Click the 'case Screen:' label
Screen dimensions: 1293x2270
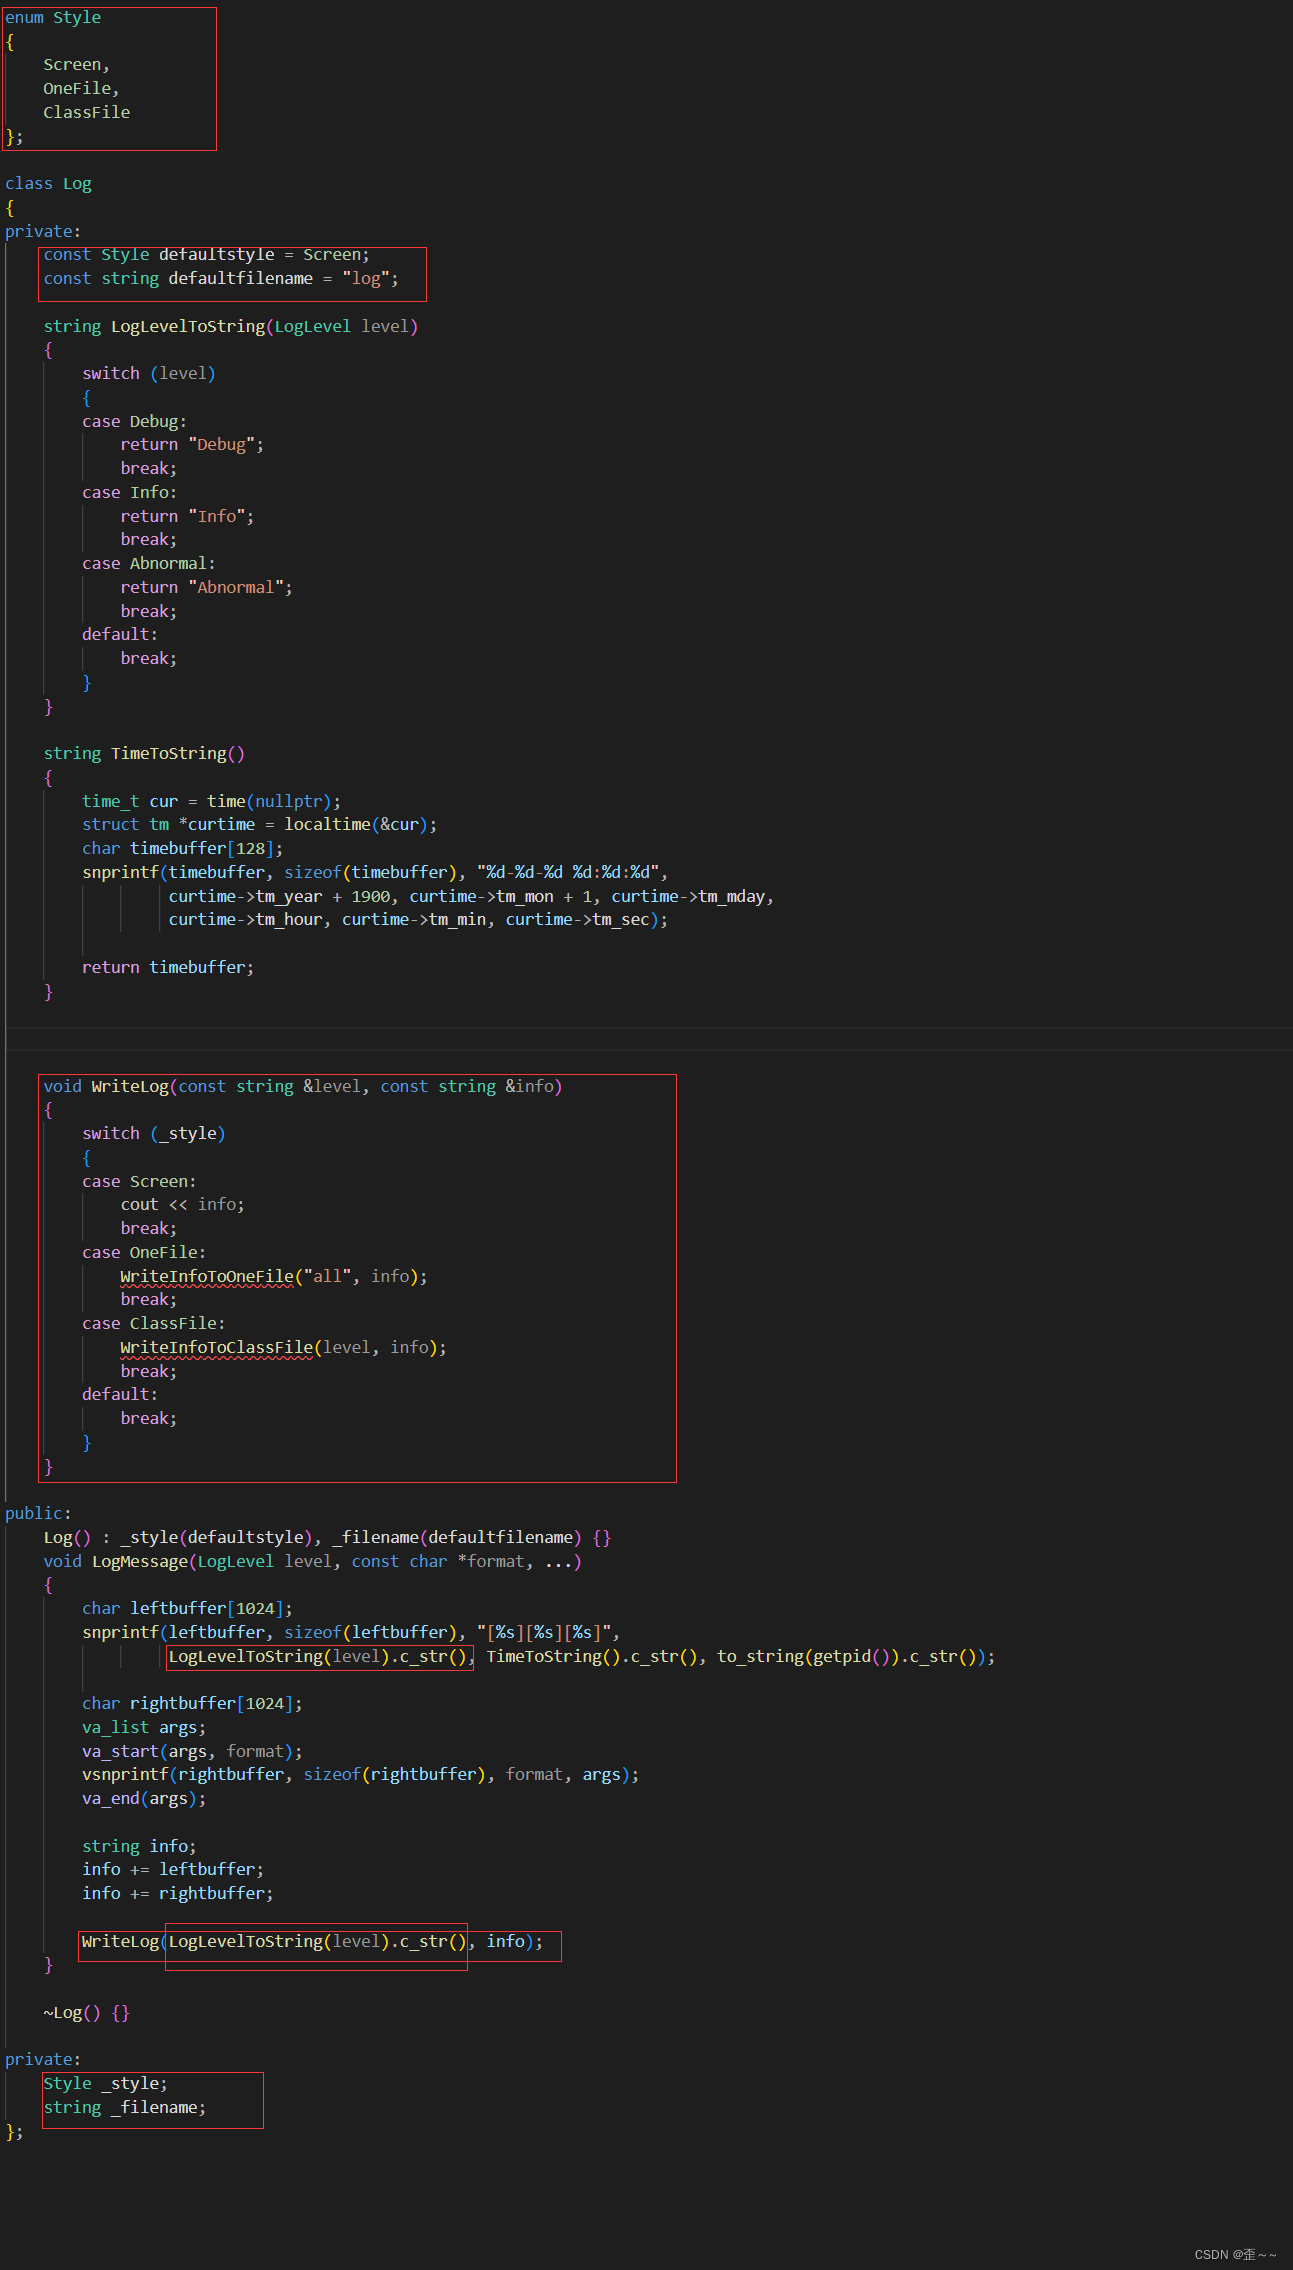139,1182
